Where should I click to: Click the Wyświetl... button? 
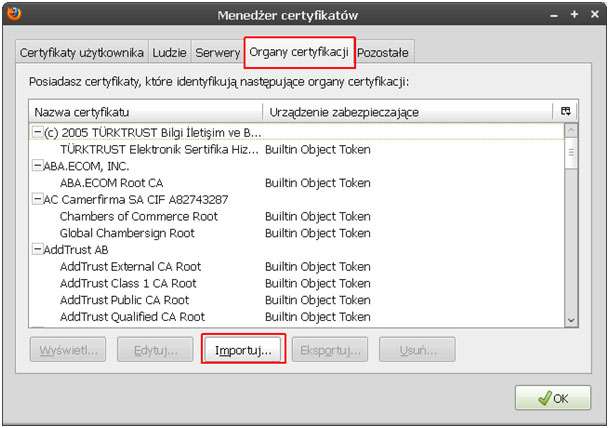pyautogui.click(x=68, y=350)
